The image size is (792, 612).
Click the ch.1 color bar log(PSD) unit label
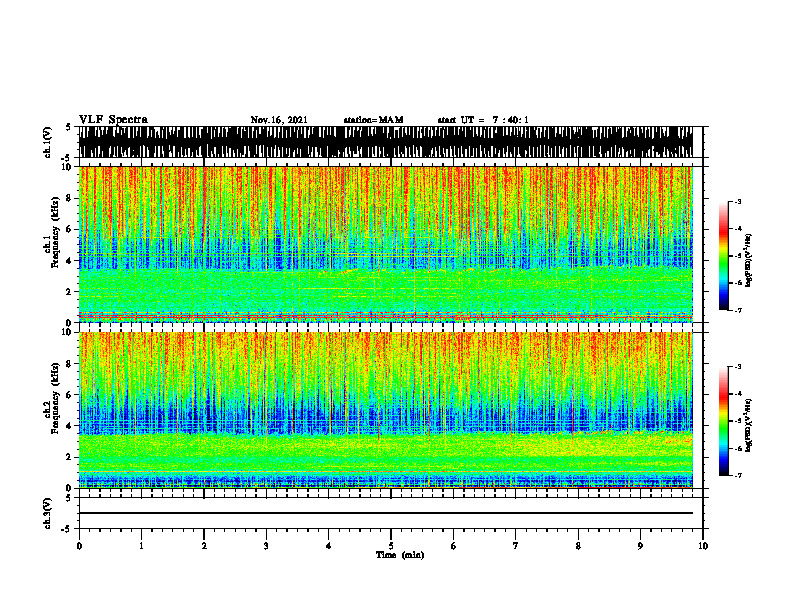tap(749, 260)
